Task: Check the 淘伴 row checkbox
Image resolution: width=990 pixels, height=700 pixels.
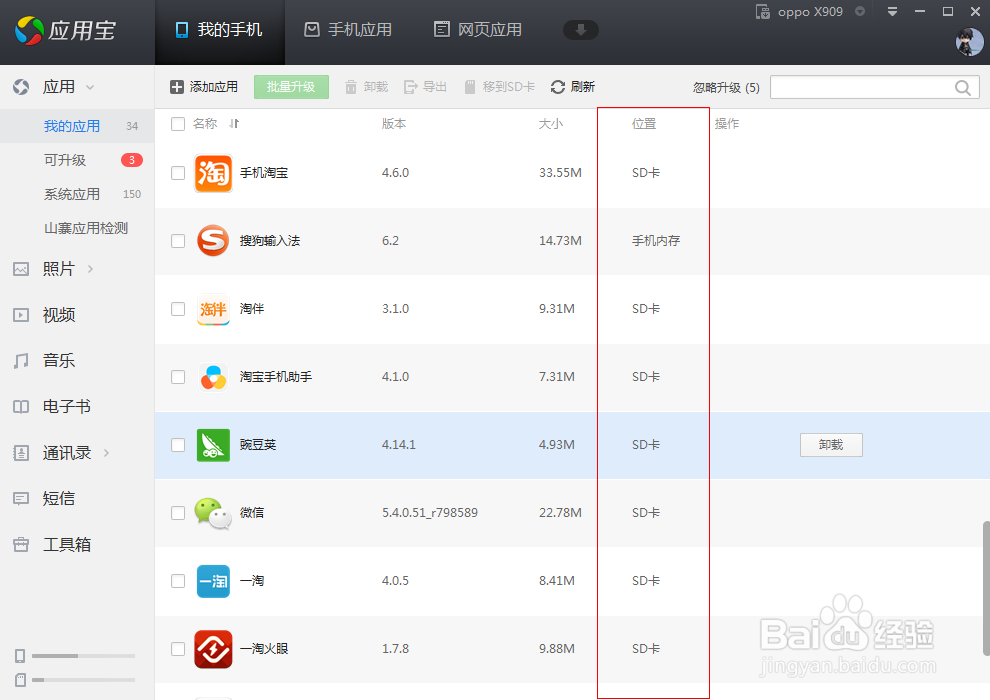Action: [178, 309]
